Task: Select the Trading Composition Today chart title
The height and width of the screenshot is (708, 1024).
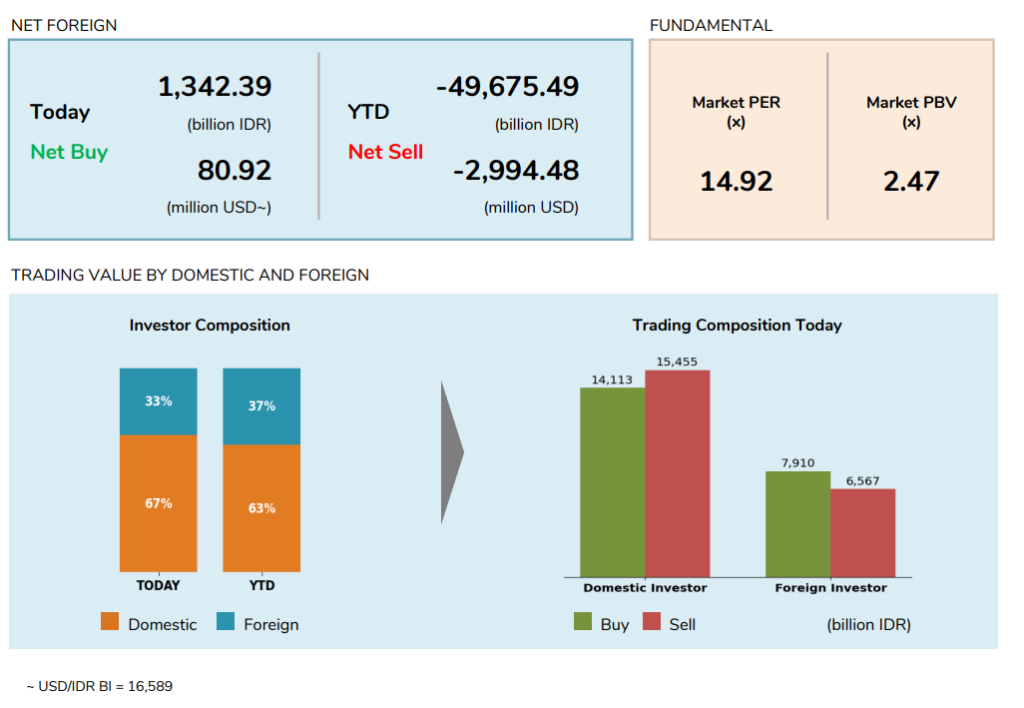Action: coord(737,325)
